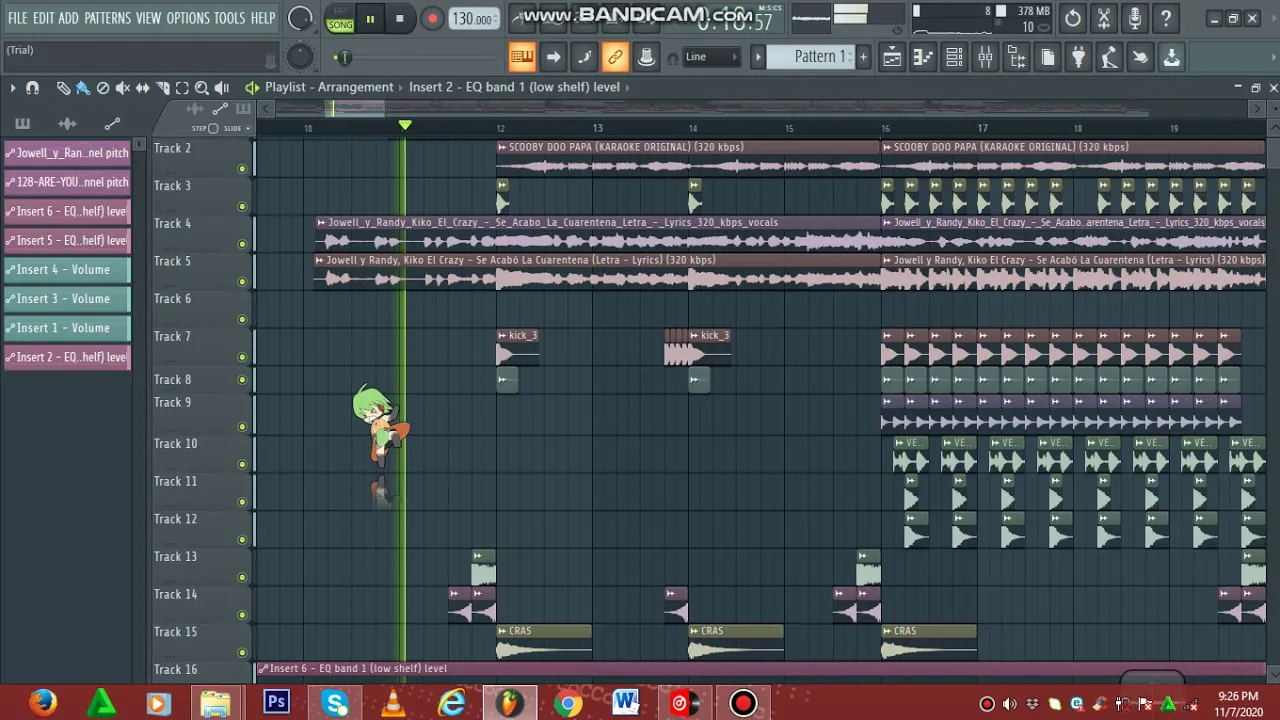Open the touch controller hand icon
1280x720 pixels.
[x=1140, y=57]
